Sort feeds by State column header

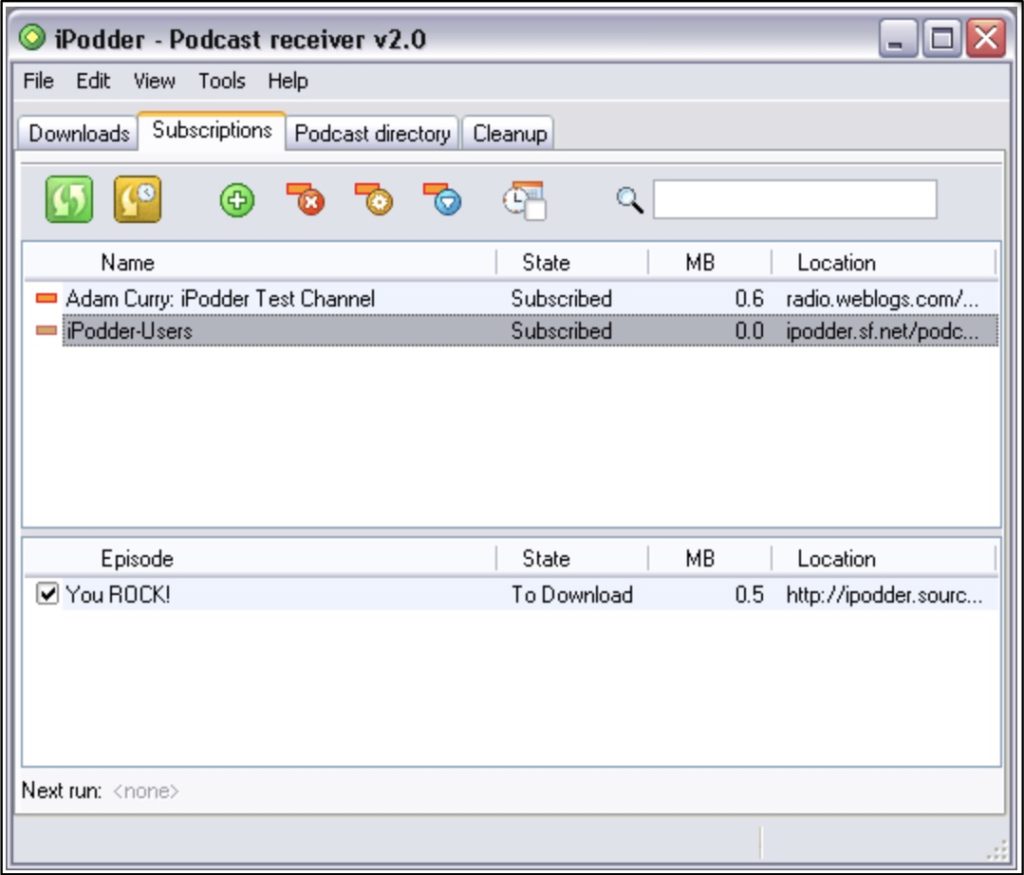pos(572,262)
